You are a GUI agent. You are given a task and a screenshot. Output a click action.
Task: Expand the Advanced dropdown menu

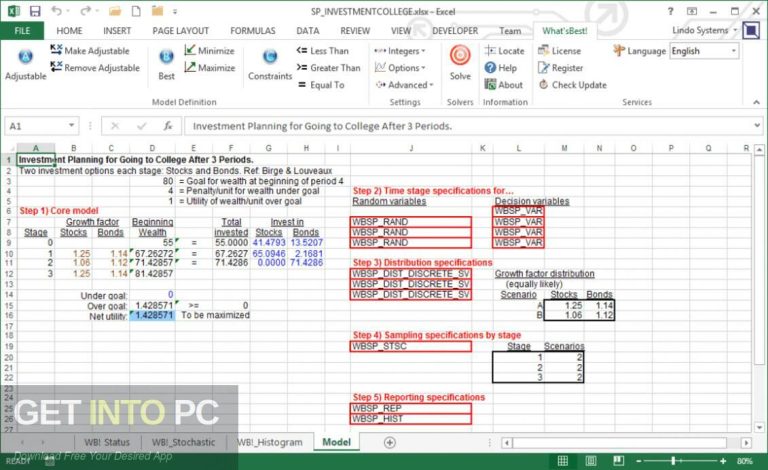click(x=404, y=85)
